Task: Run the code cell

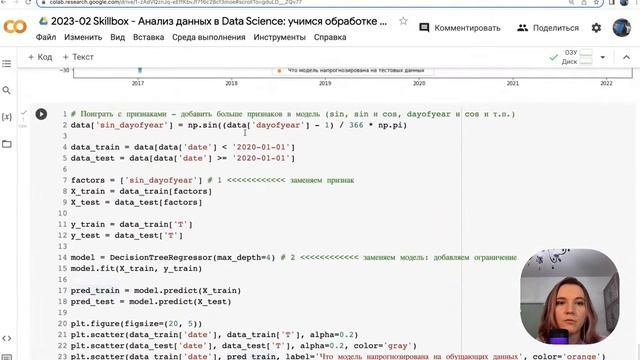Action: (x=41, y=114)
